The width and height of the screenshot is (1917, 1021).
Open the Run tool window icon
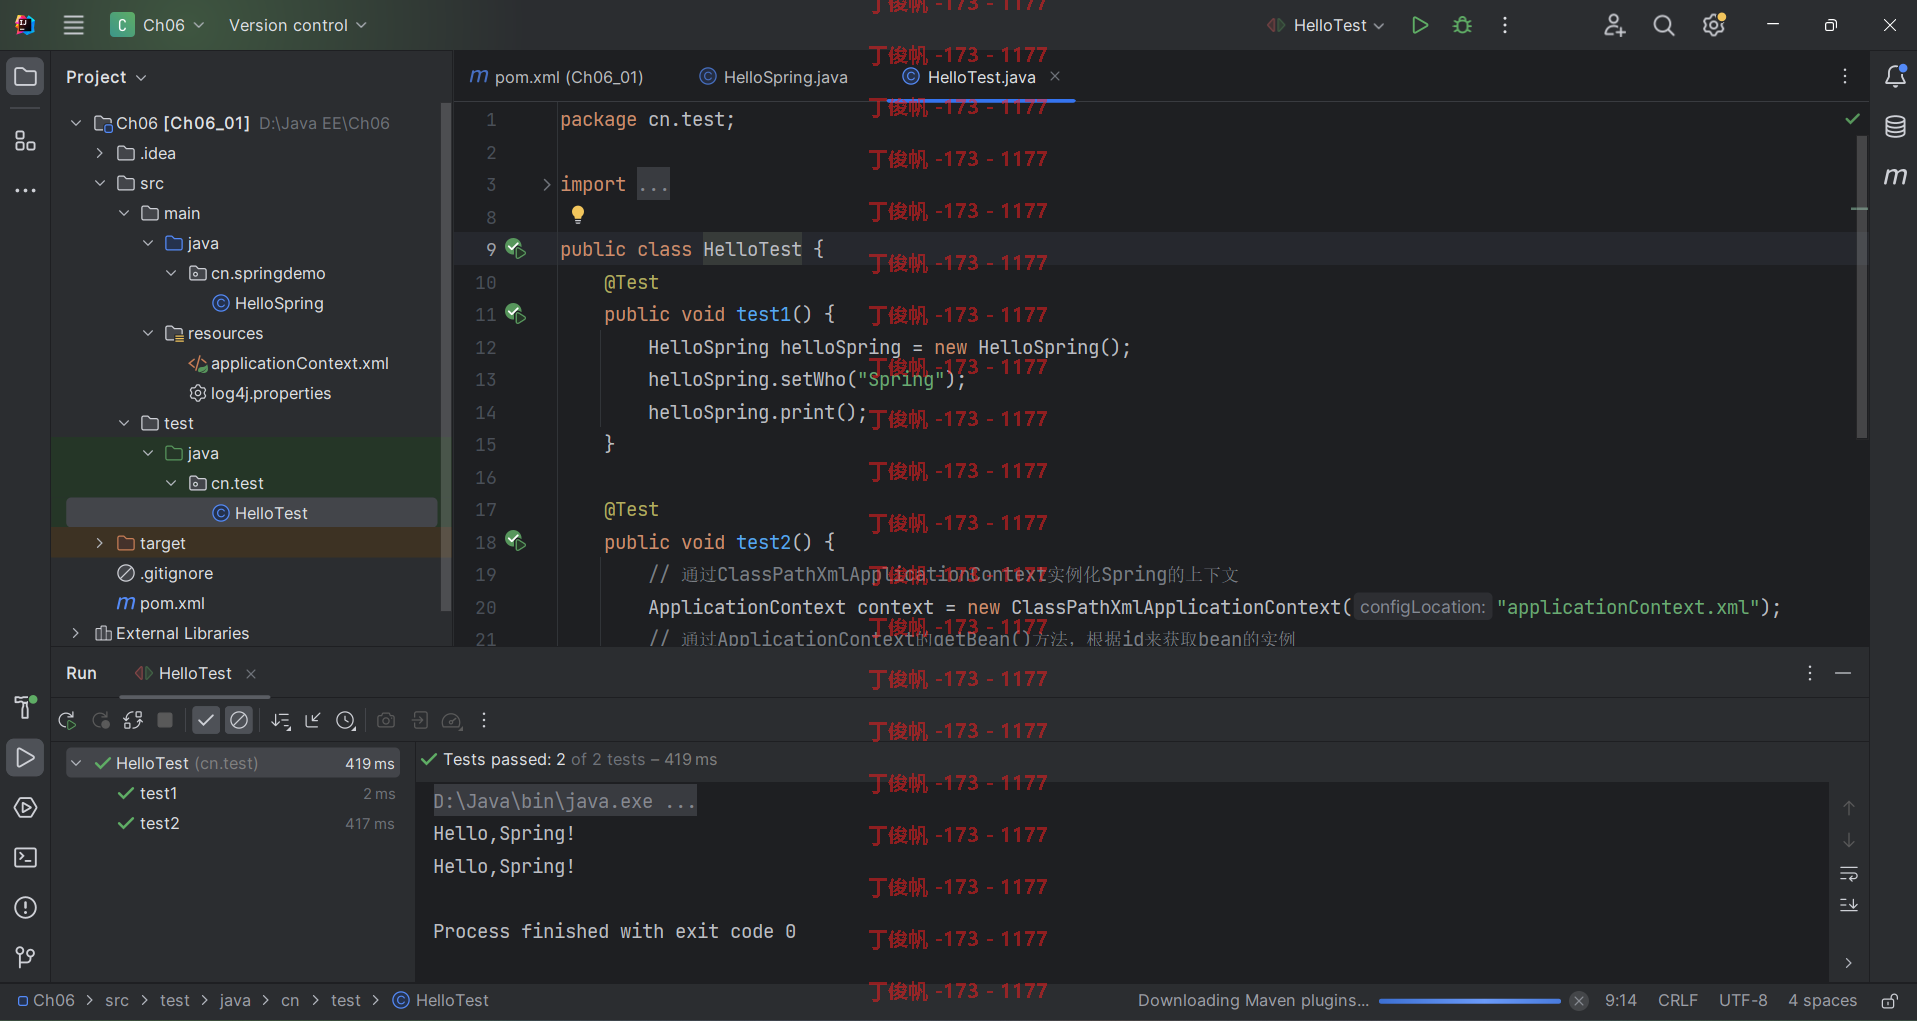[26, 758]
